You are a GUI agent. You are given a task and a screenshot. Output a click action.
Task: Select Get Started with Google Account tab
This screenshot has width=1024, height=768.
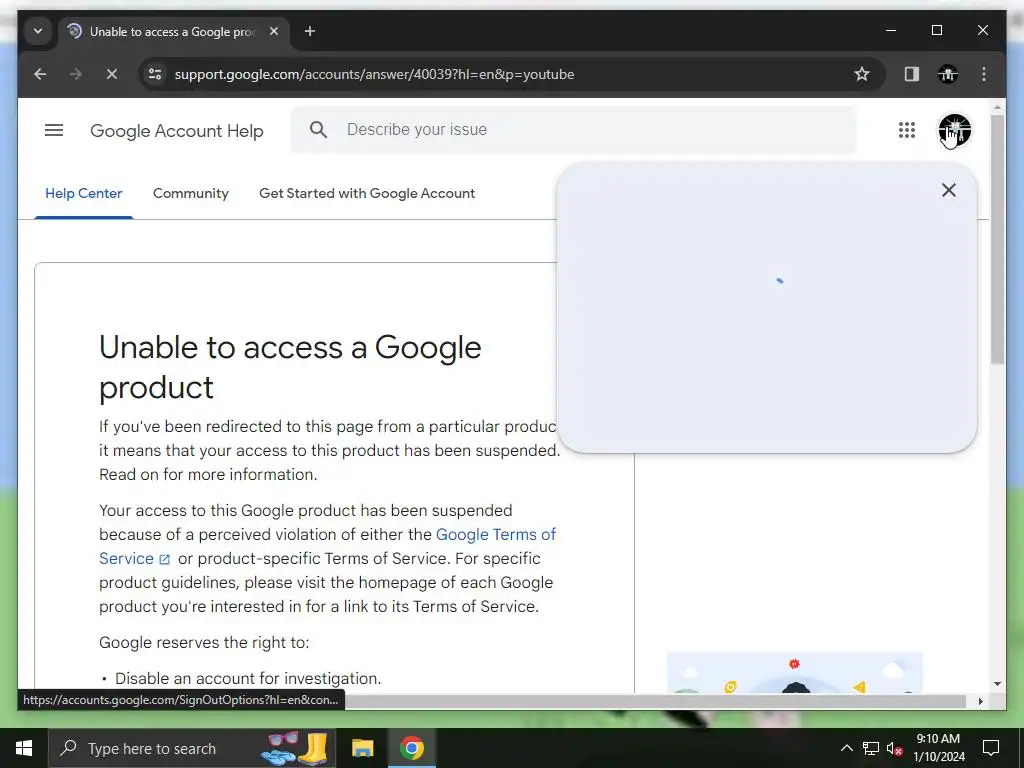367,193
